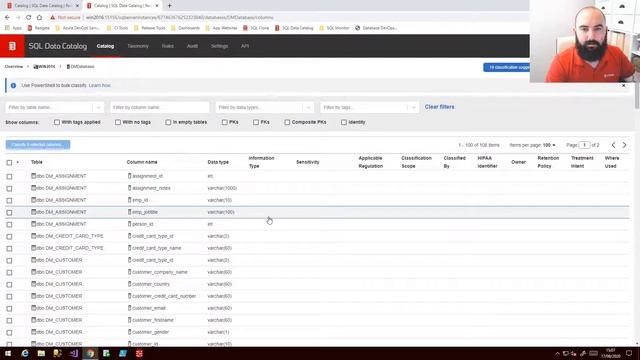Image resolution: width=640 pixels, height=360 pixels.
Task: Click the column icon beside customer_email
Action: [129, 308]
